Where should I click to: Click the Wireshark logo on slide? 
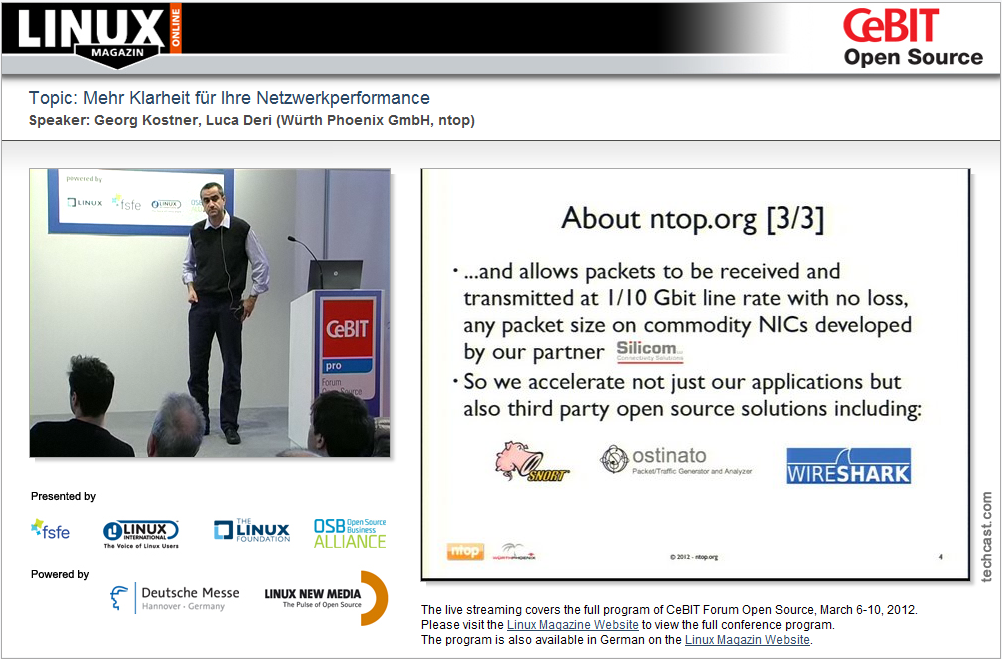[848, 465]
